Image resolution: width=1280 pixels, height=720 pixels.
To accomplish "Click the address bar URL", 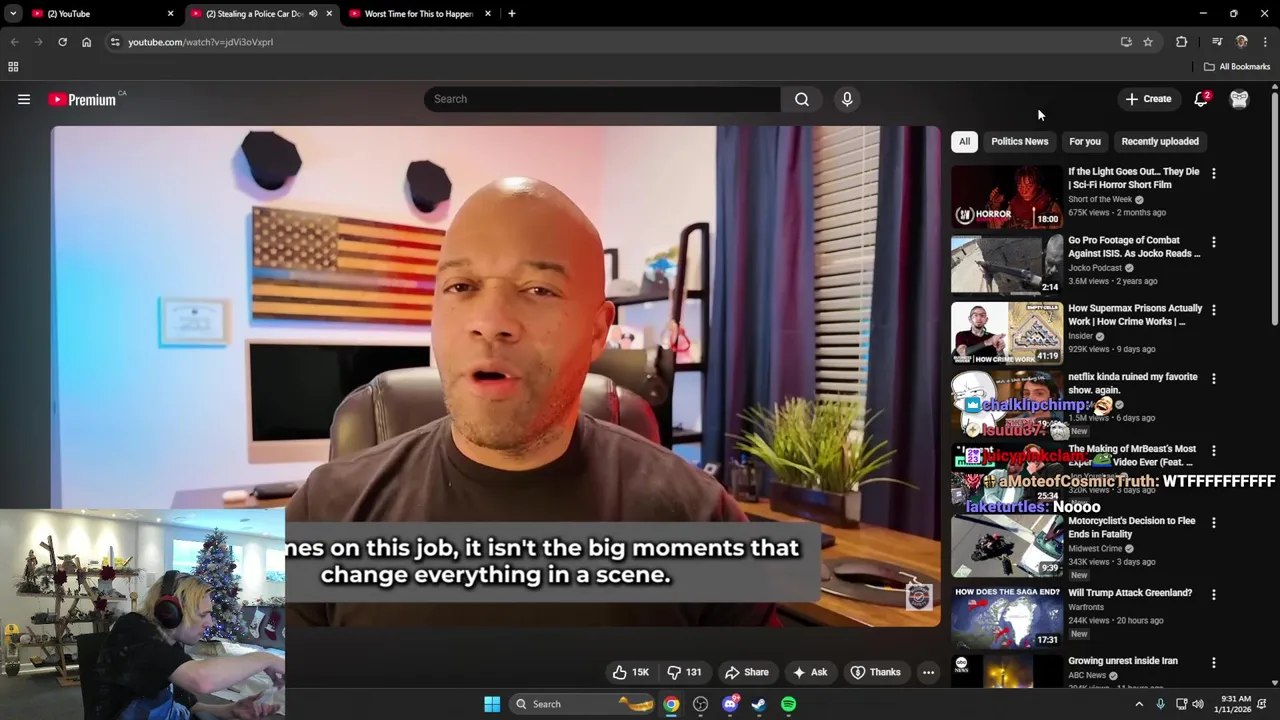I will point(200,42).
